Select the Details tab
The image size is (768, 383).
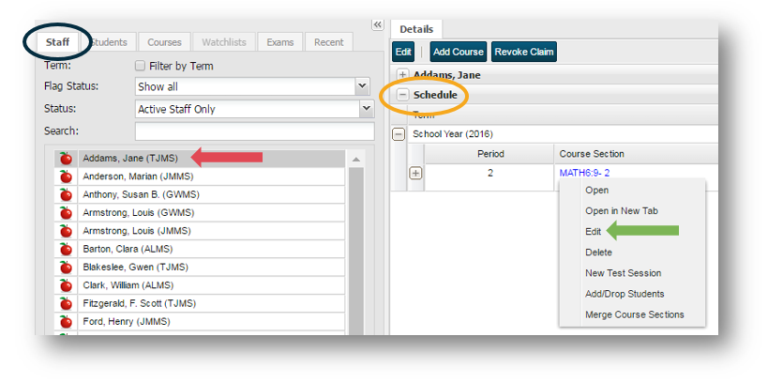pos(416,29)
